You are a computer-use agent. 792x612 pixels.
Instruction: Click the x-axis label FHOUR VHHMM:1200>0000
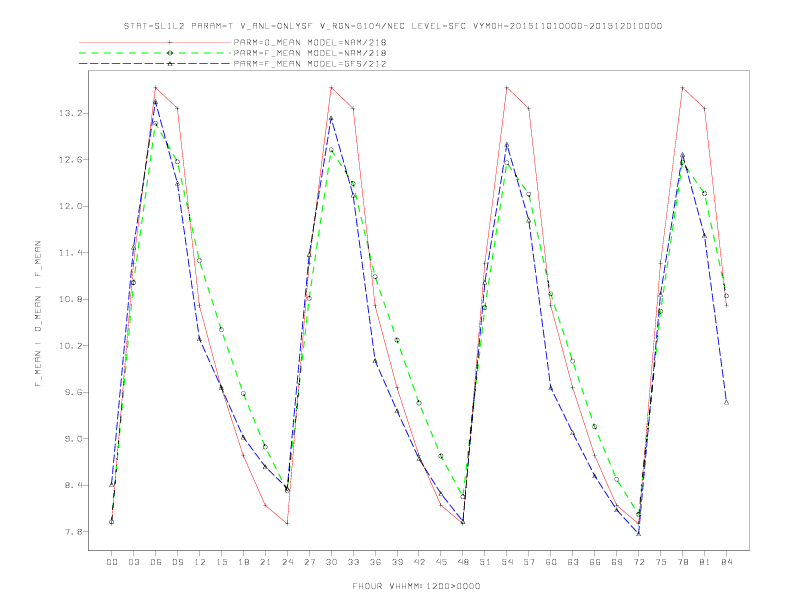pyautogui.click(x=416, y=586)
